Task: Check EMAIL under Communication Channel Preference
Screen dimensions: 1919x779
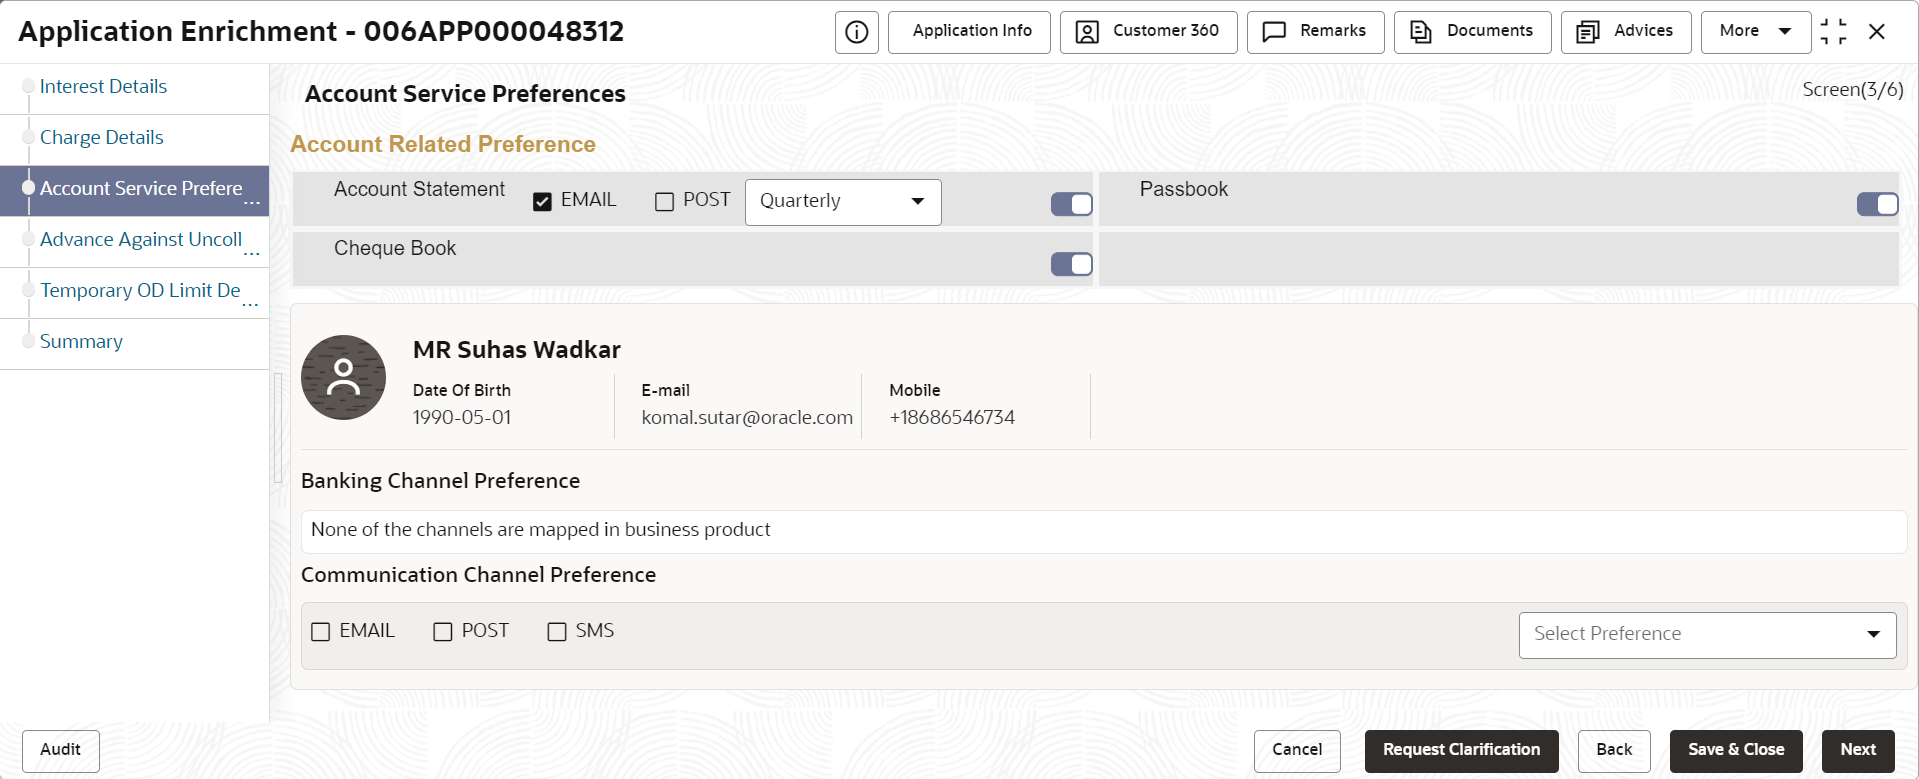Action: [x=321, y=632]
